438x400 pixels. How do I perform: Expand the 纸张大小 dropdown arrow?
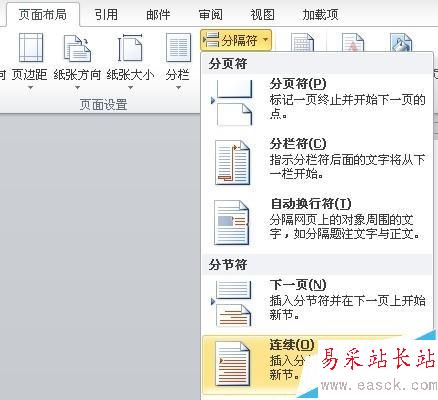(130, 88)
